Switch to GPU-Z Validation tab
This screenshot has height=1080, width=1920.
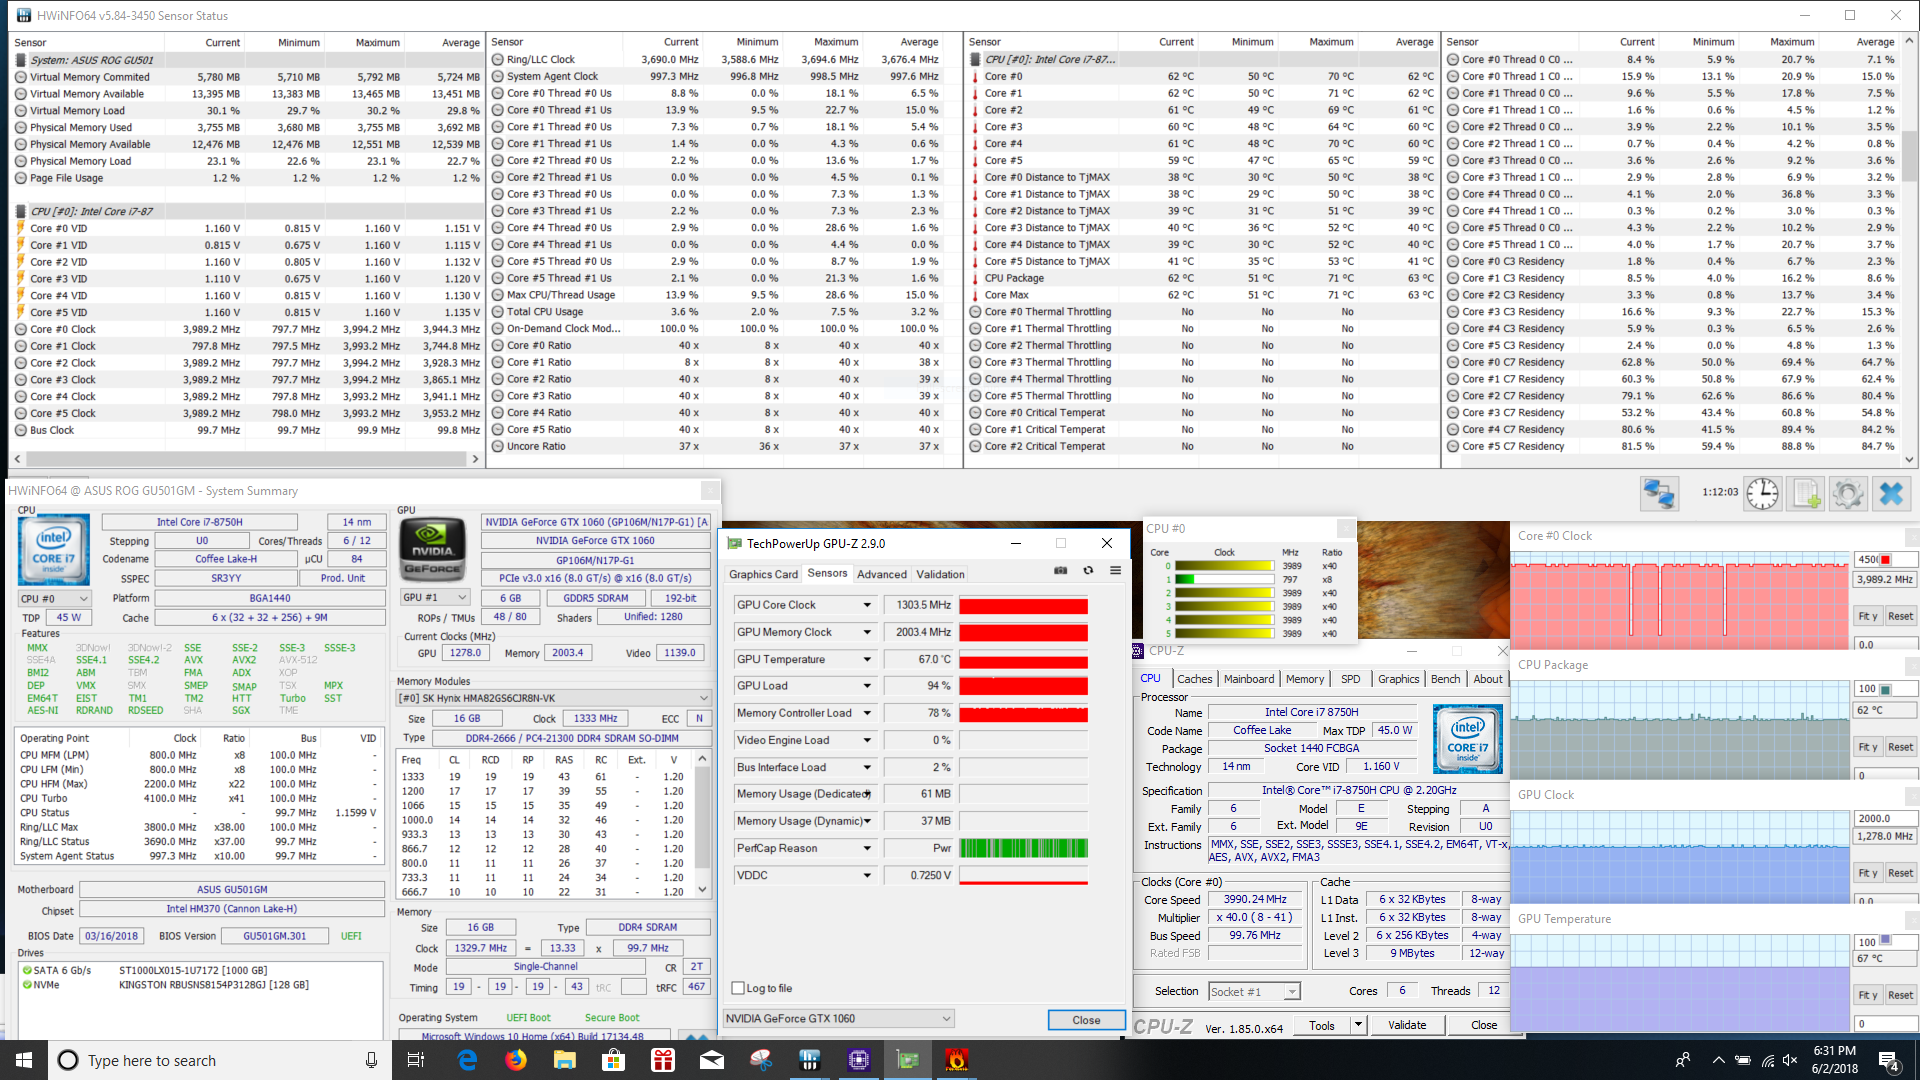(940, 574)
